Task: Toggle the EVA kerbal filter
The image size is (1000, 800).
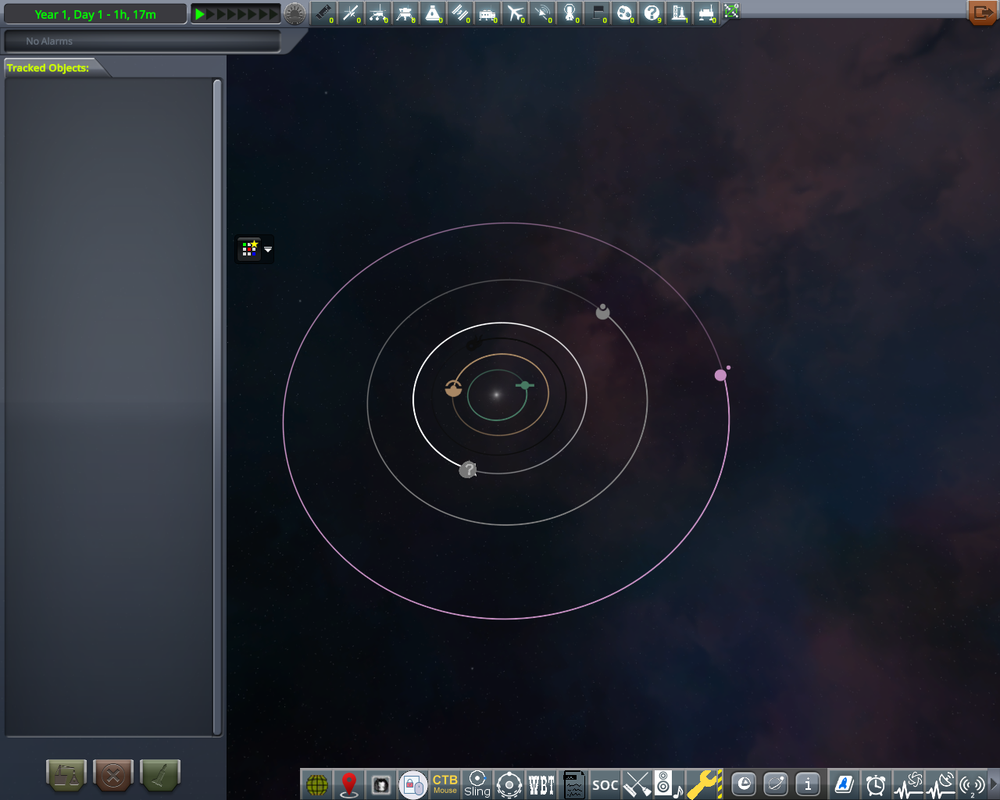Action: pos(570,13)
